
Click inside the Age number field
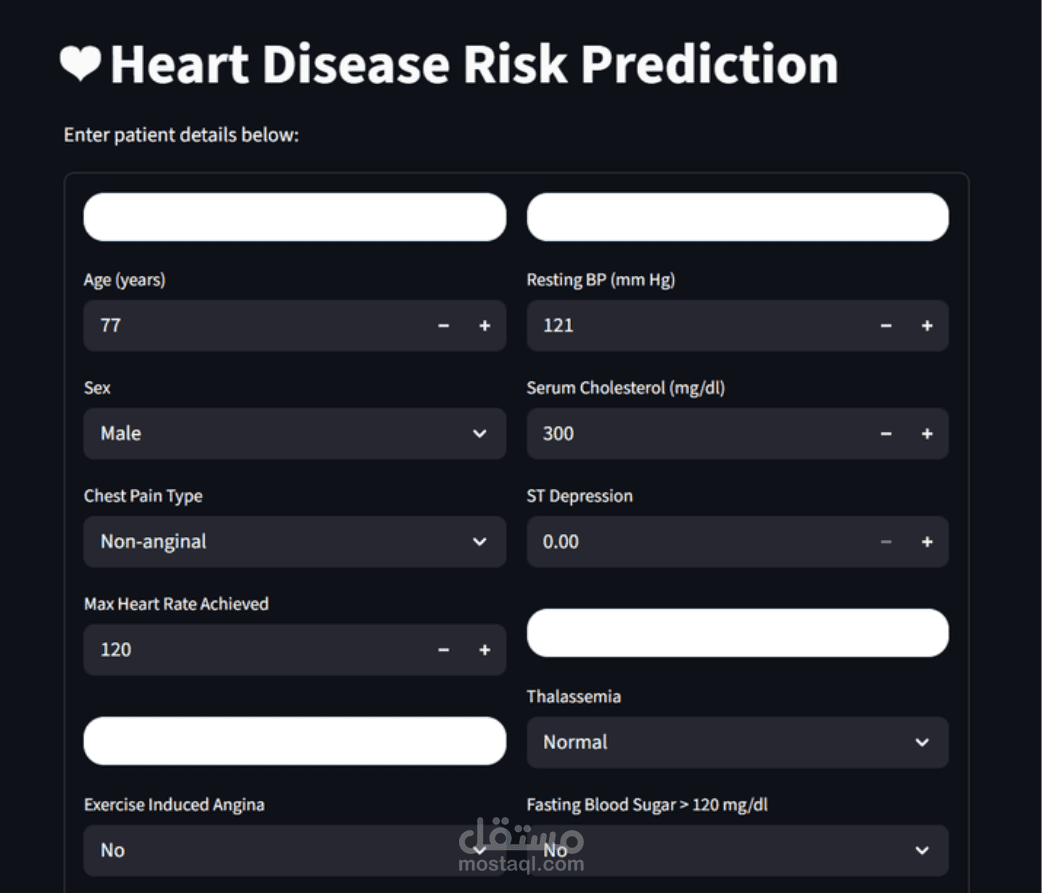pyautogui.click(x=200, y=325)
